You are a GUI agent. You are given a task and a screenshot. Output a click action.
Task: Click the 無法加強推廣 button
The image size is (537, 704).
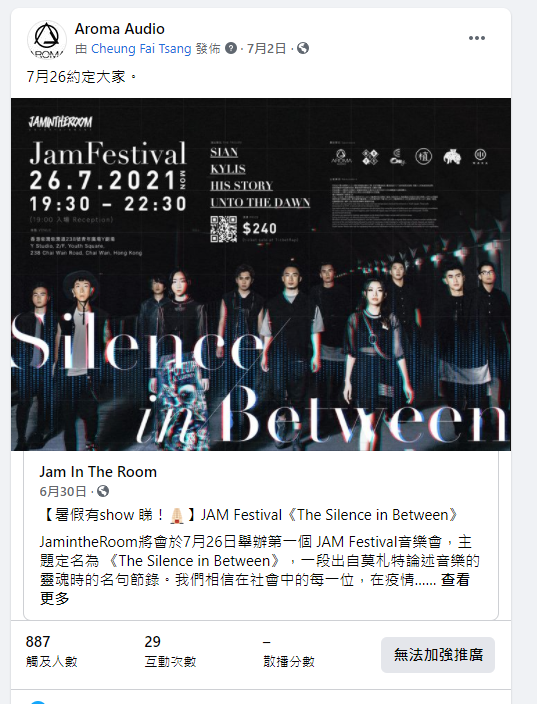coord(438,655)
